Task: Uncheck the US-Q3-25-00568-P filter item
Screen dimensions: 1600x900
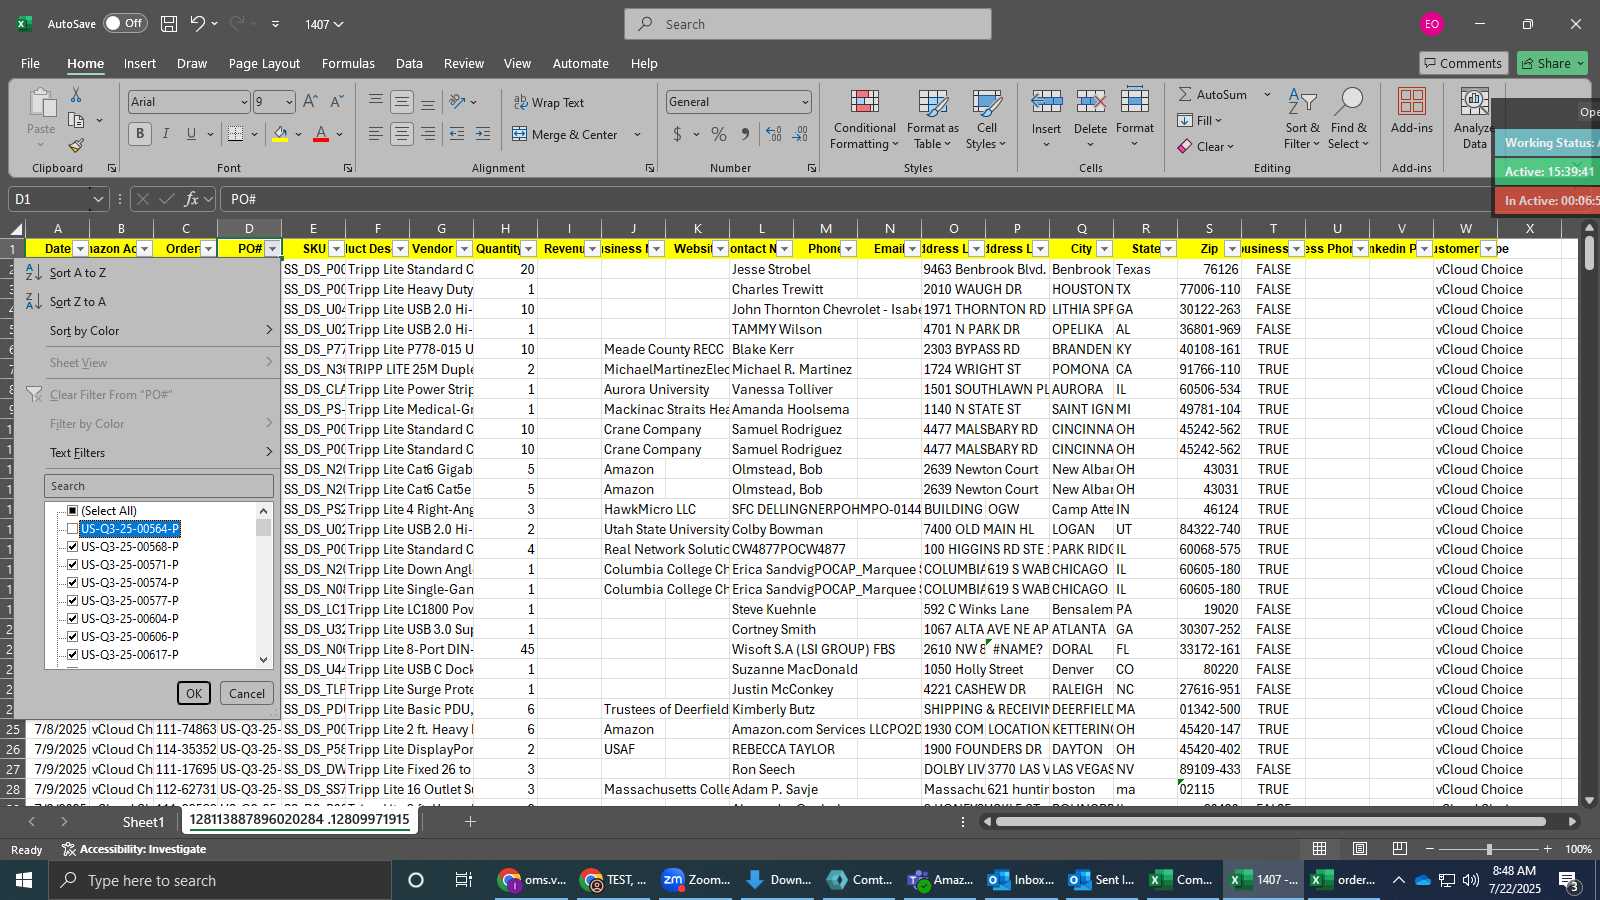Action: [72, 547]
